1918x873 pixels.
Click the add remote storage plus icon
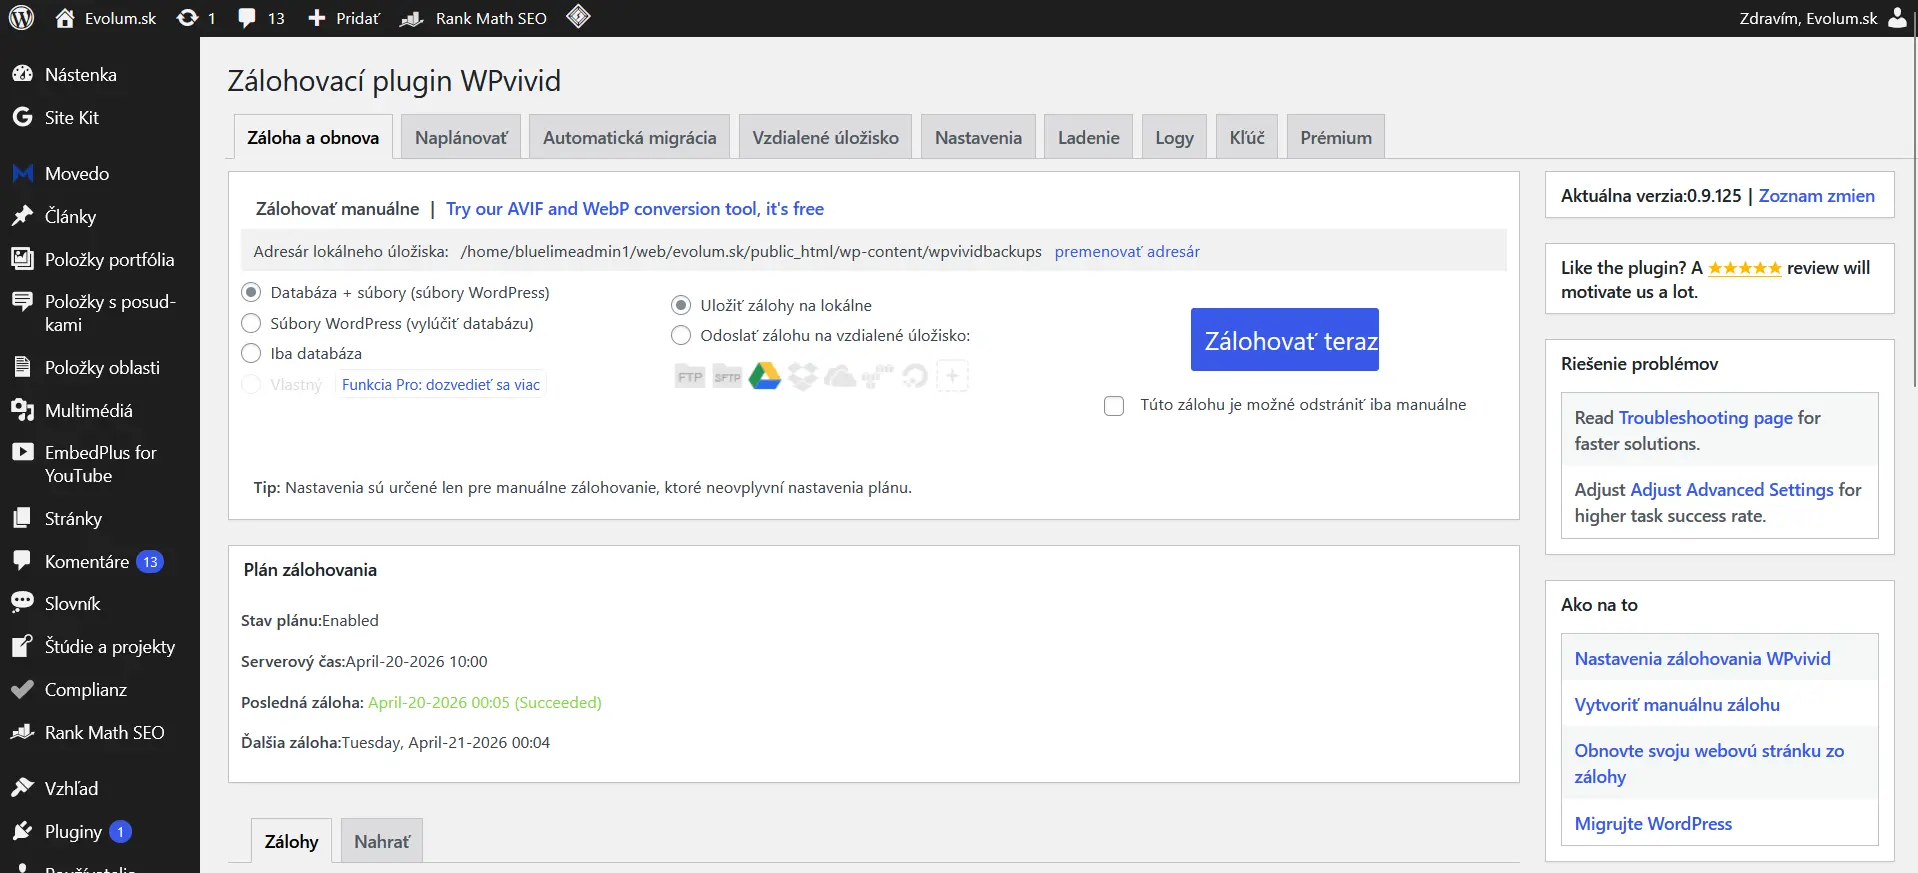[x=952, y=376]
